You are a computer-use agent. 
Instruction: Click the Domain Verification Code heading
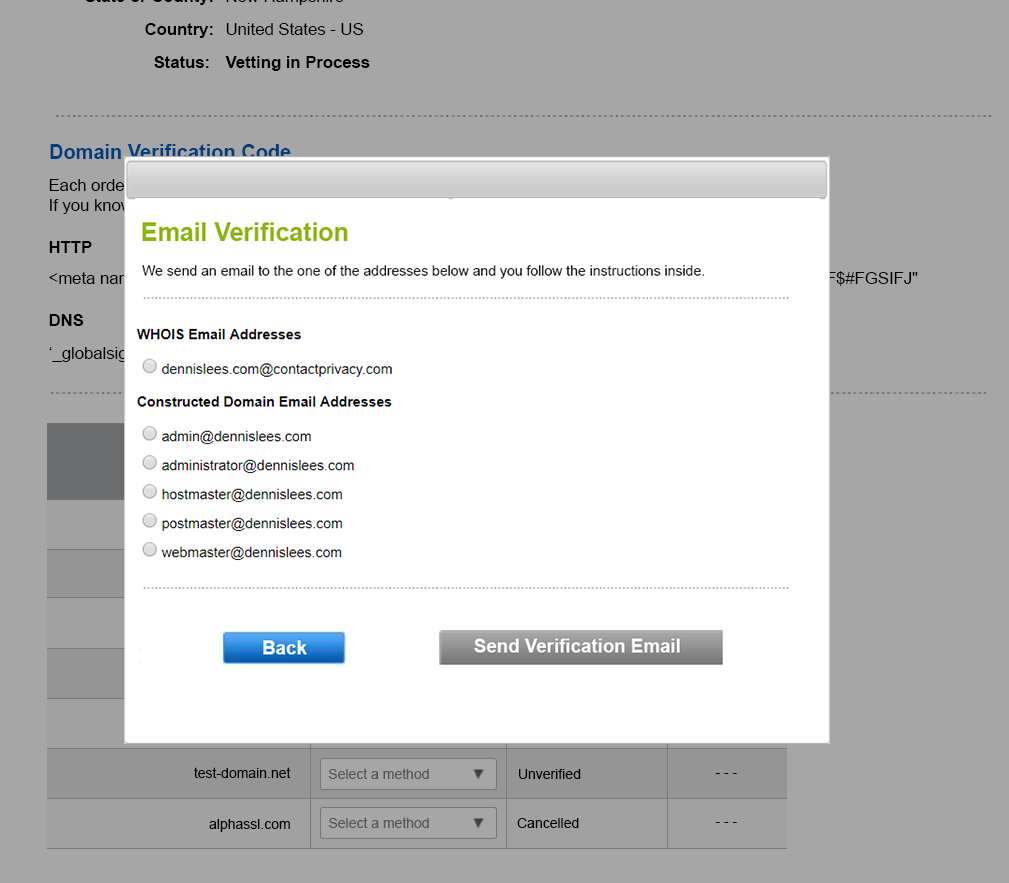pyautogui.click(x=170, y=152)
